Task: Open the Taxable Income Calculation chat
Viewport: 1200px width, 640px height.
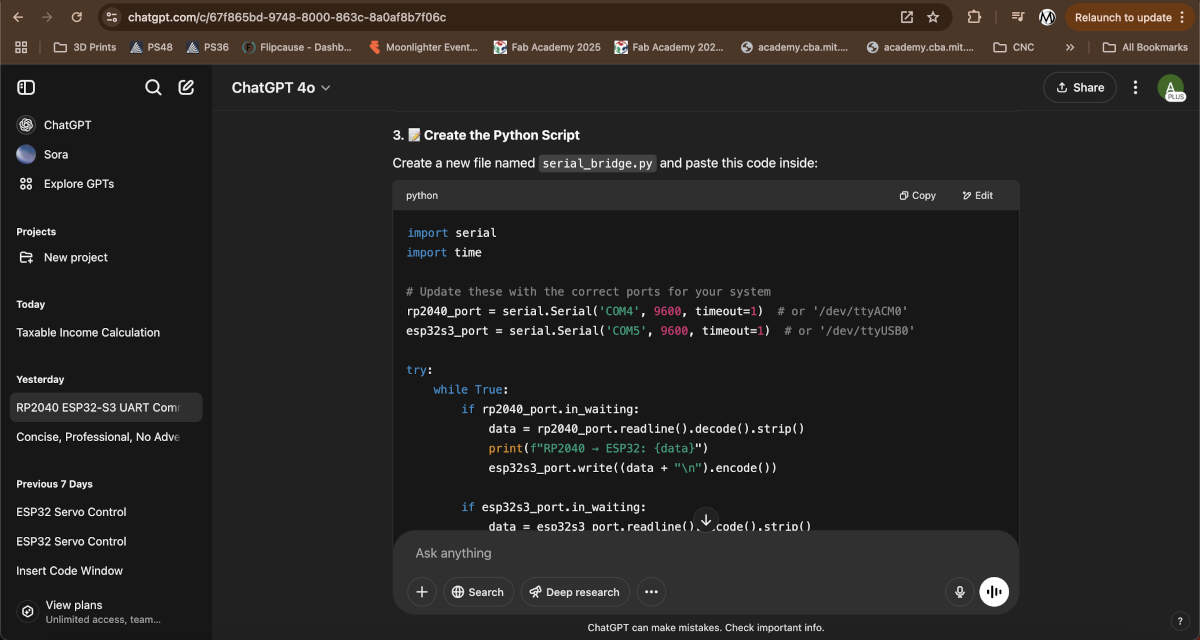Action: [x=105, y=332]
